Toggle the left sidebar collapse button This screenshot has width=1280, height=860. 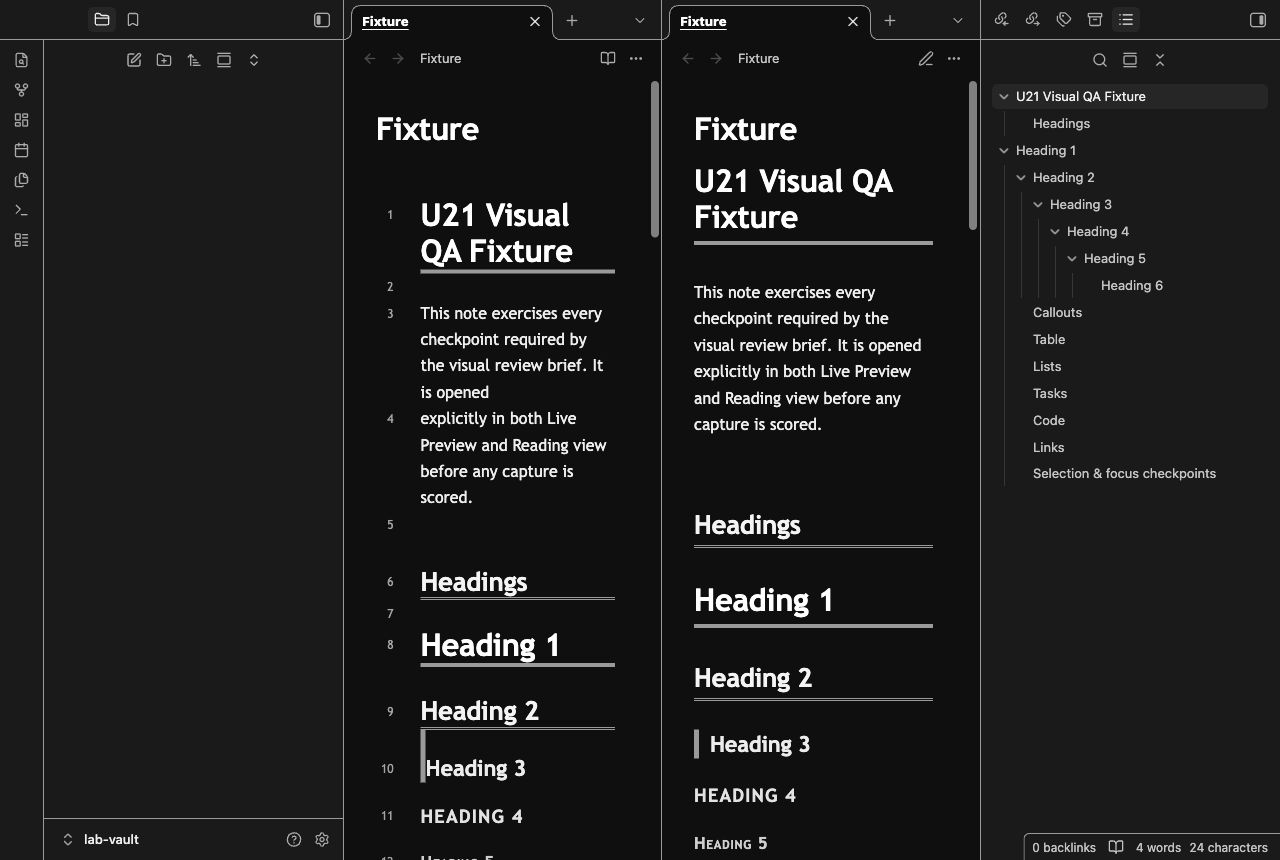click(x=322, y=20)
